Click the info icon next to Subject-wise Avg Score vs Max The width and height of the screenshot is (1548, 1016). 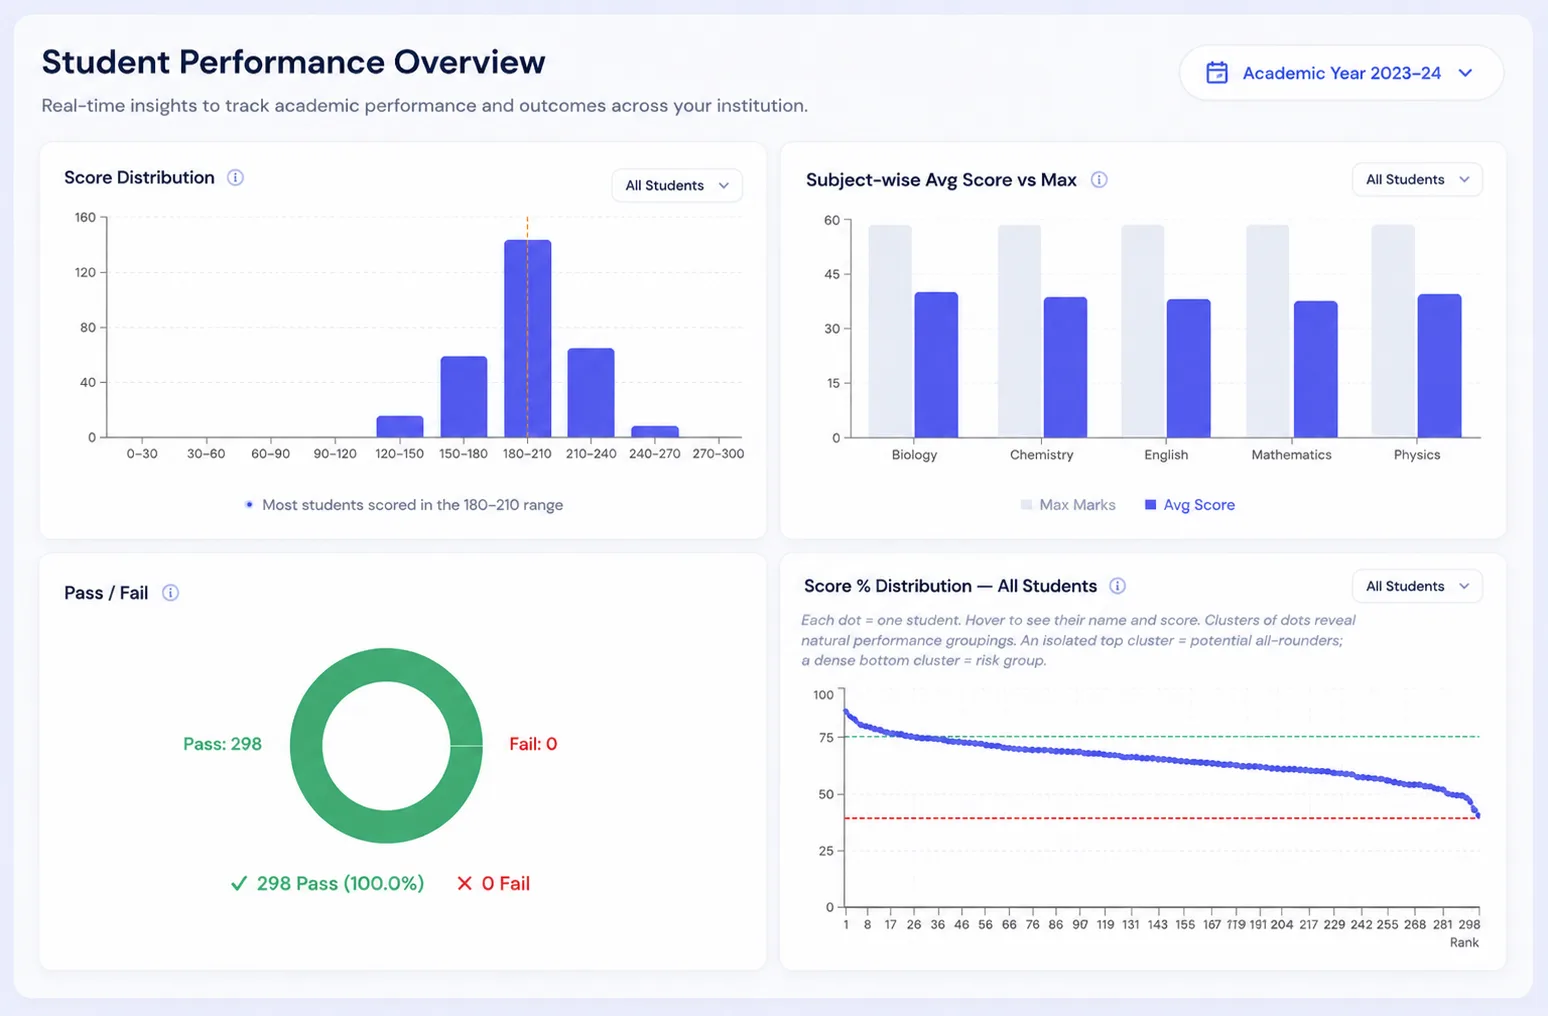coord(1099,180)
